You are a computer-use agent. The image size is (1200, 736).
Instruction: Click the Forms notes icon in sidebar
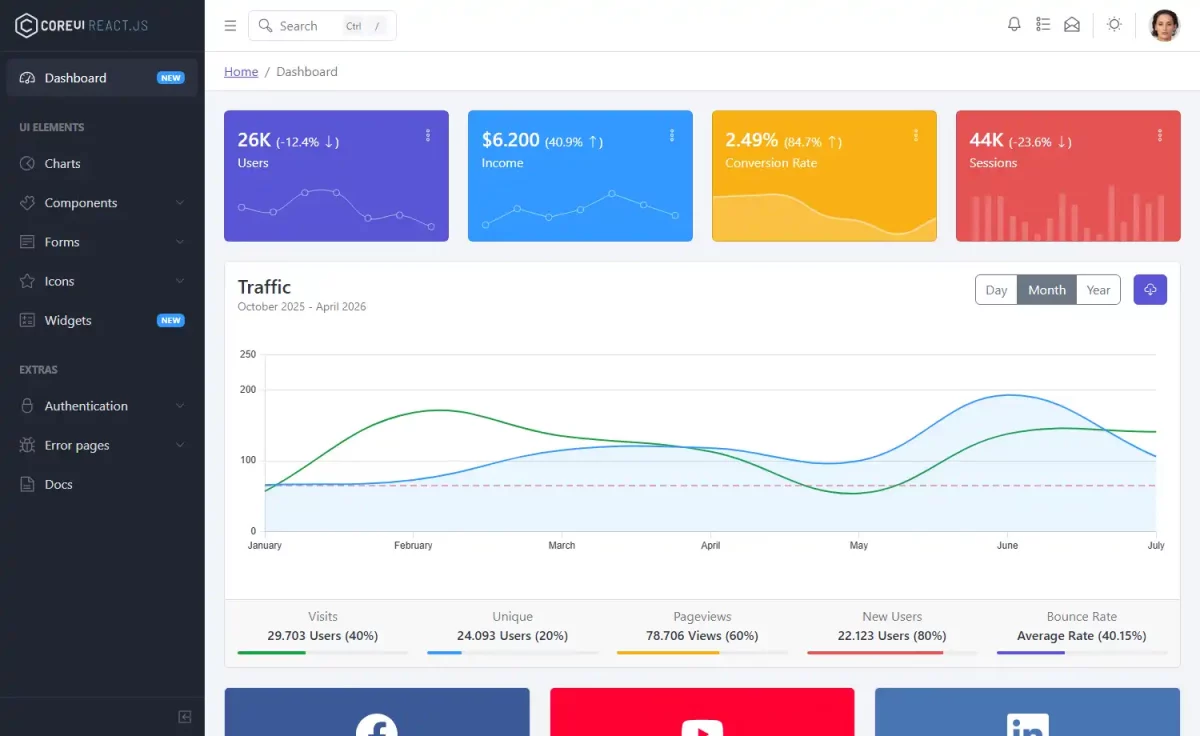[x=27, y=242]
